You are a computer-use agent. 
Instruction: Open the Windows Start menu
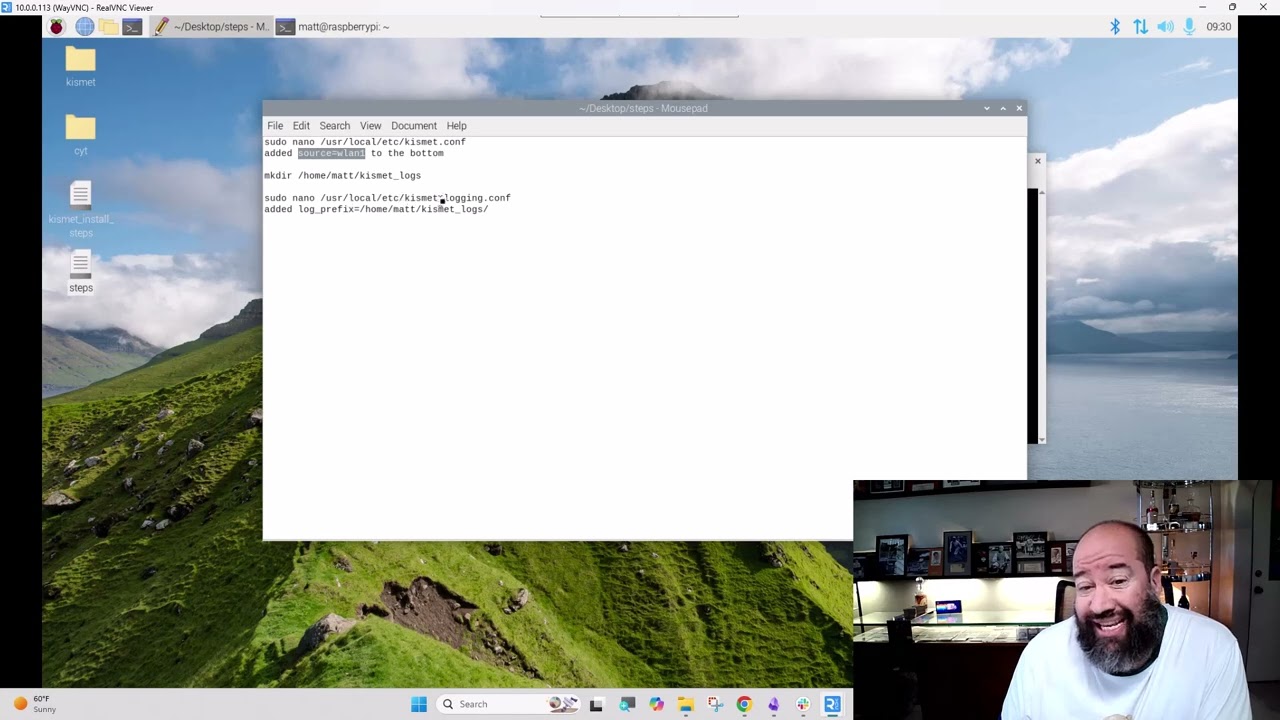419,704
